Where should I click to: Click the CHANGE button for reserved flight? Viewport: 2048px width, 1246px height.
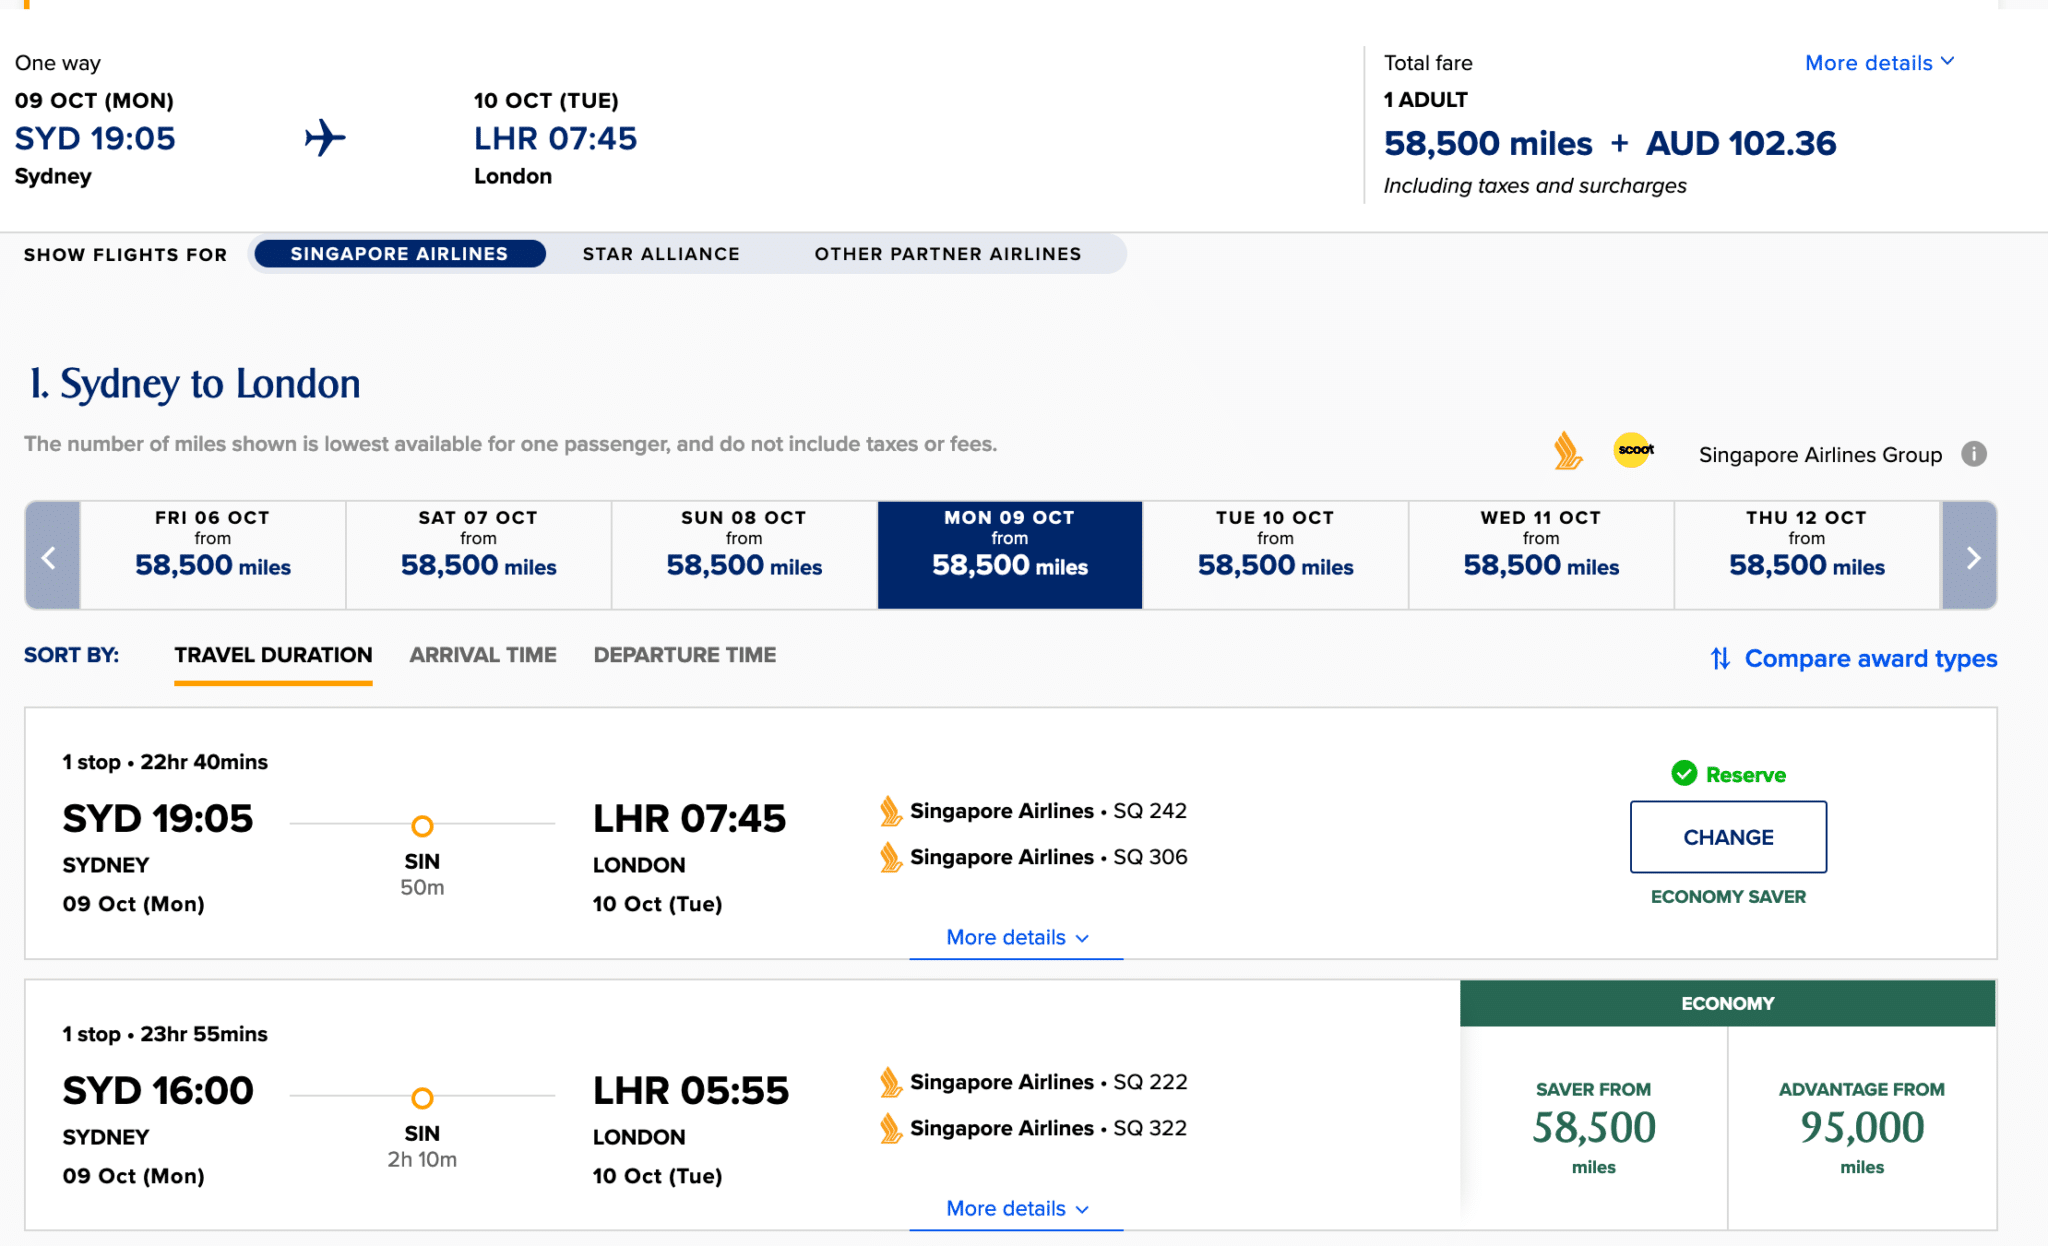1727,837
